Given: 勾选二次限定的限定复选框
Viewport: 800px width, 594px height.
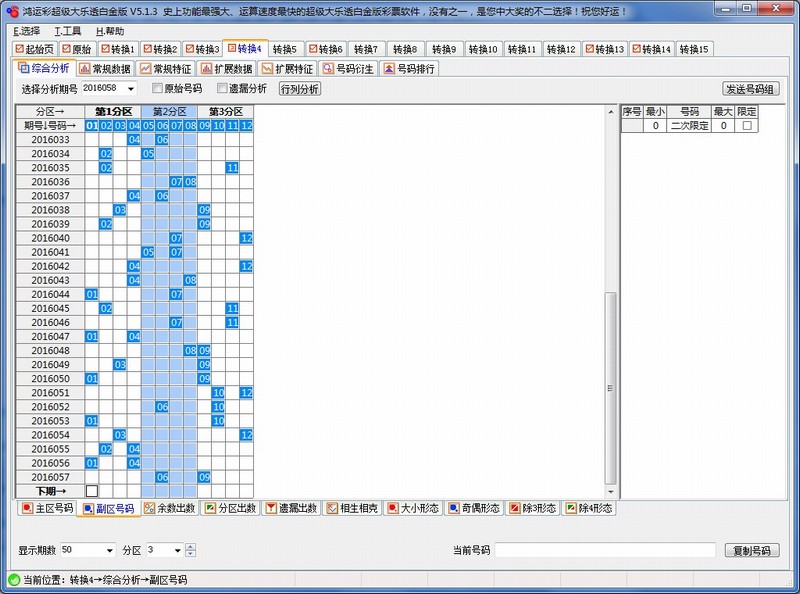Looking at the screenshot, I should 746,124.
